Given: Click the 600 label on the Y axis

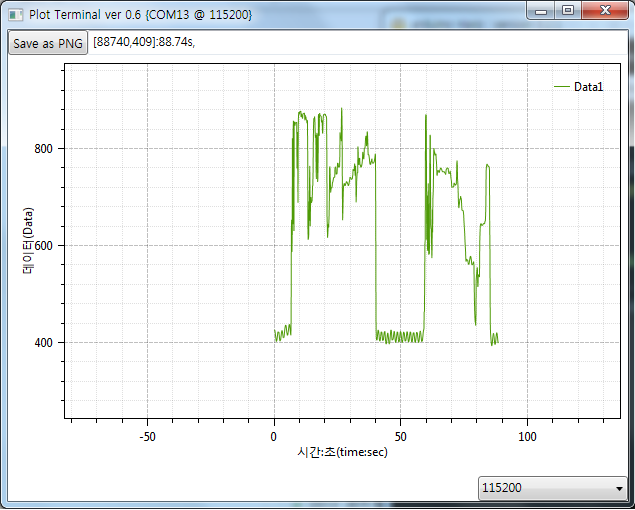Looking at the screenshot, I should (43, 245).
